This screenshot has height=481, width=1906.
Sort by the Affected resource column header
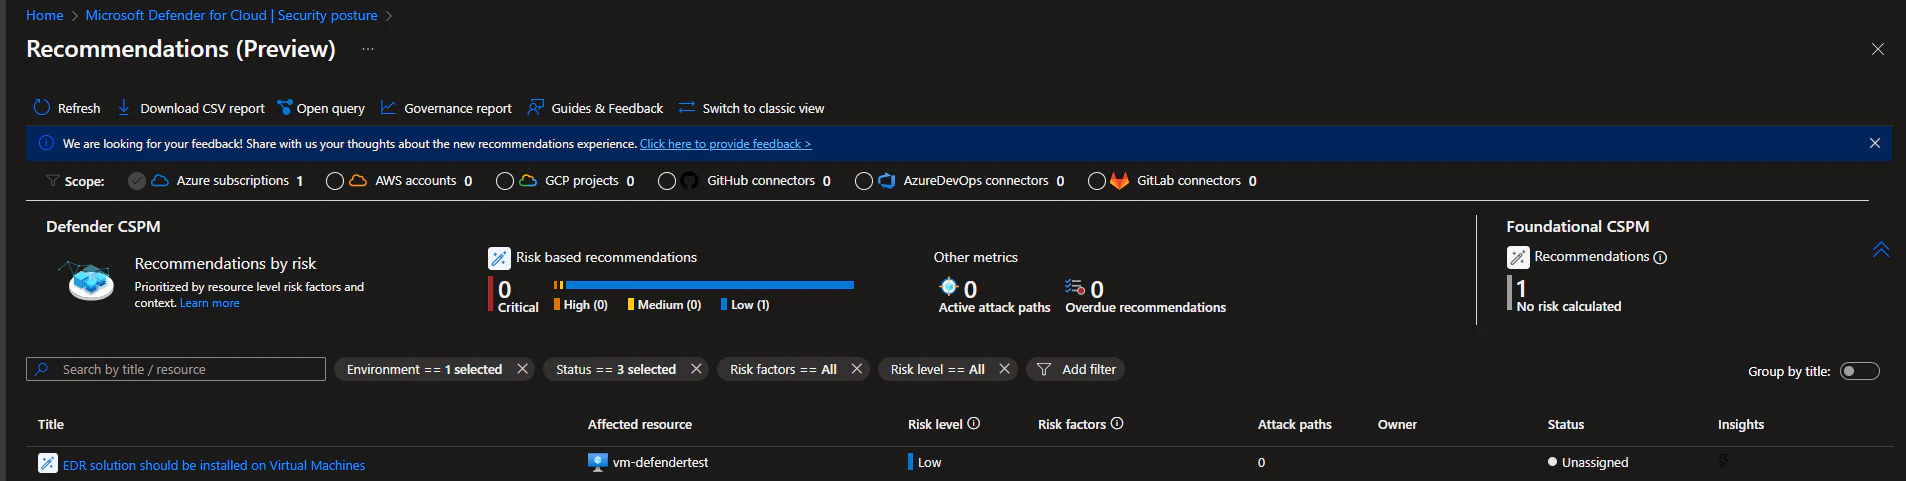coord(640,424)
